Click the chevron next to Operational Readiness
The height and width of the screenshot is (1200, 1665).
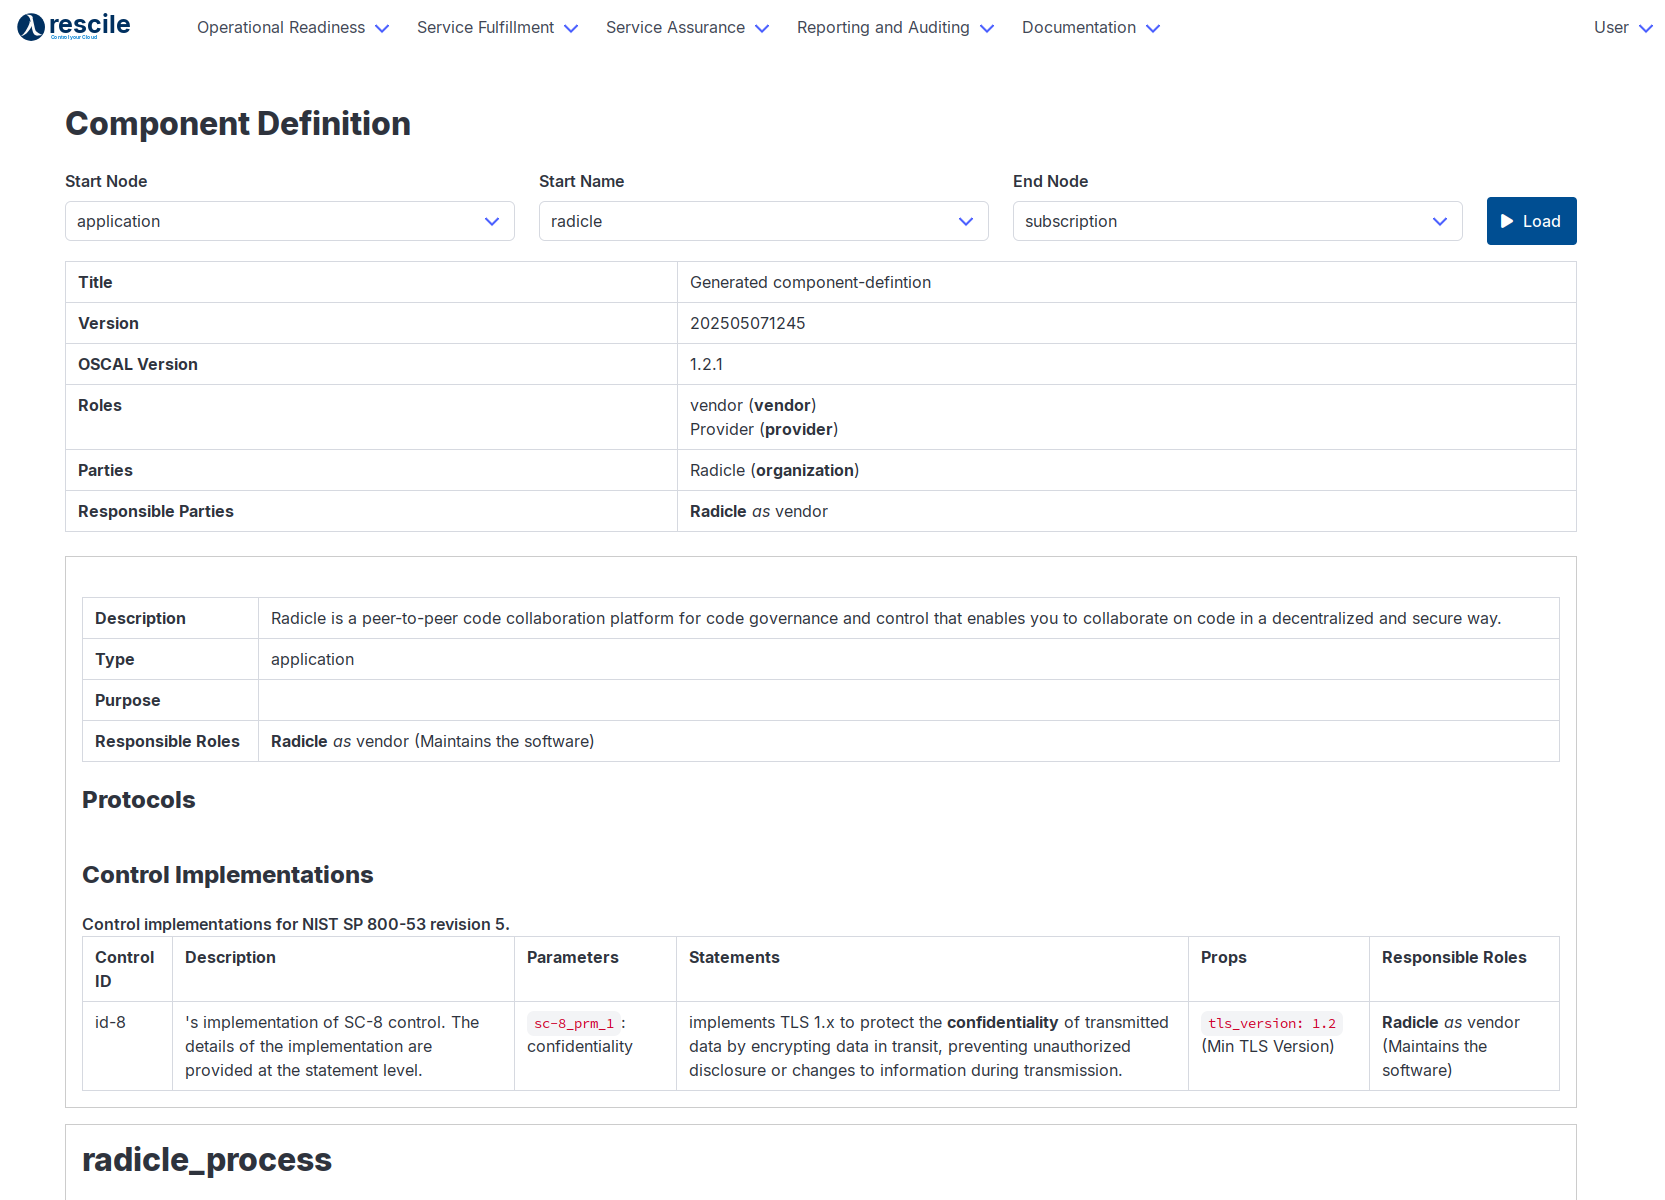pyautogui.click(x=382, y=29)
